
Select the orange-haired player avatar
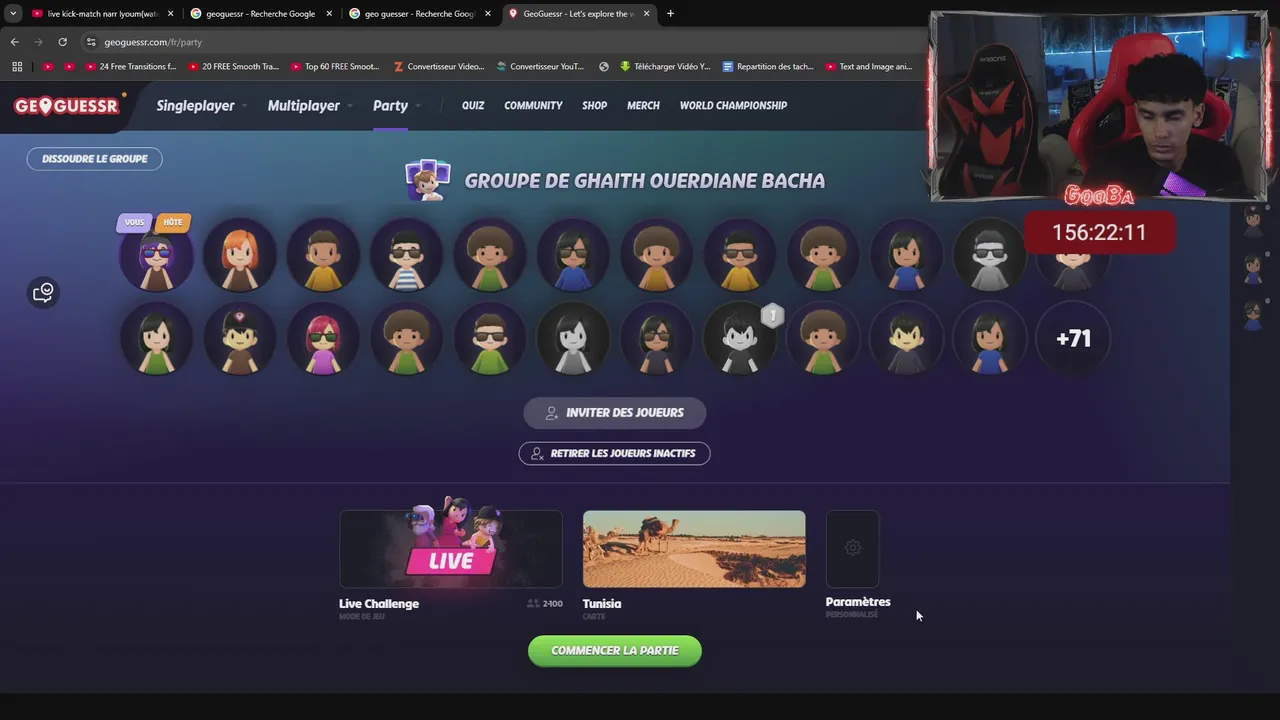(x=240, y=255)
